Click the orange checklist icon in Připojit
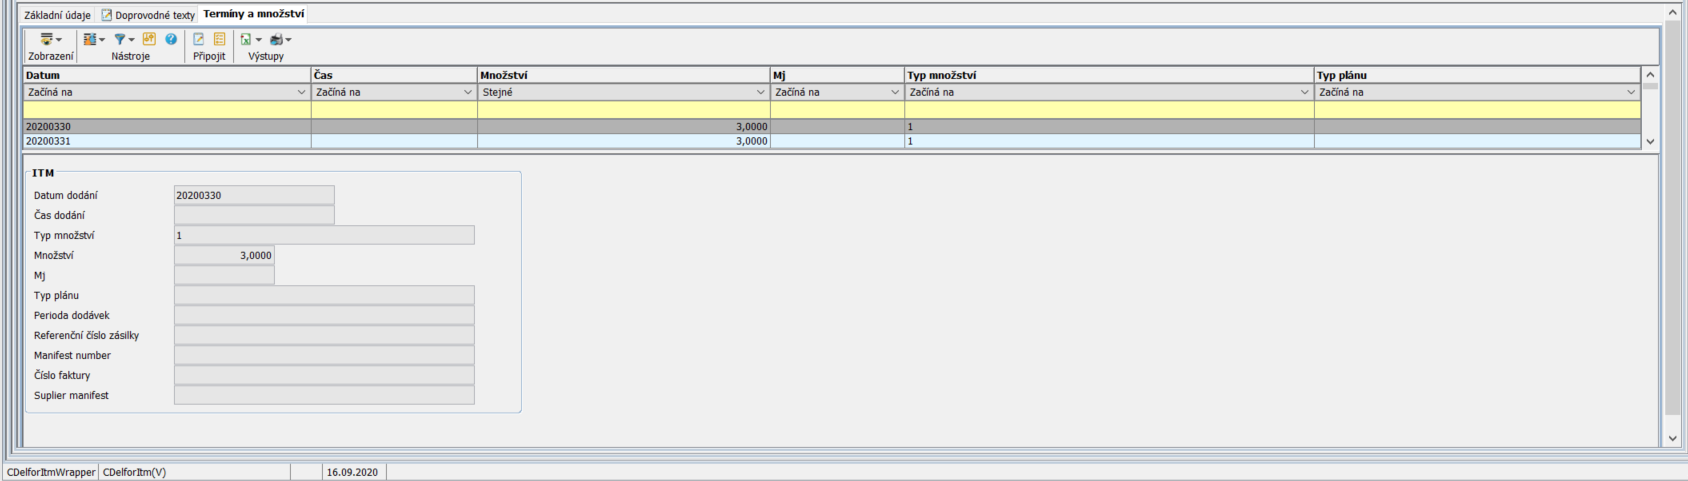The width and height of the screenshot is (1688, 481). coord(220,40)
